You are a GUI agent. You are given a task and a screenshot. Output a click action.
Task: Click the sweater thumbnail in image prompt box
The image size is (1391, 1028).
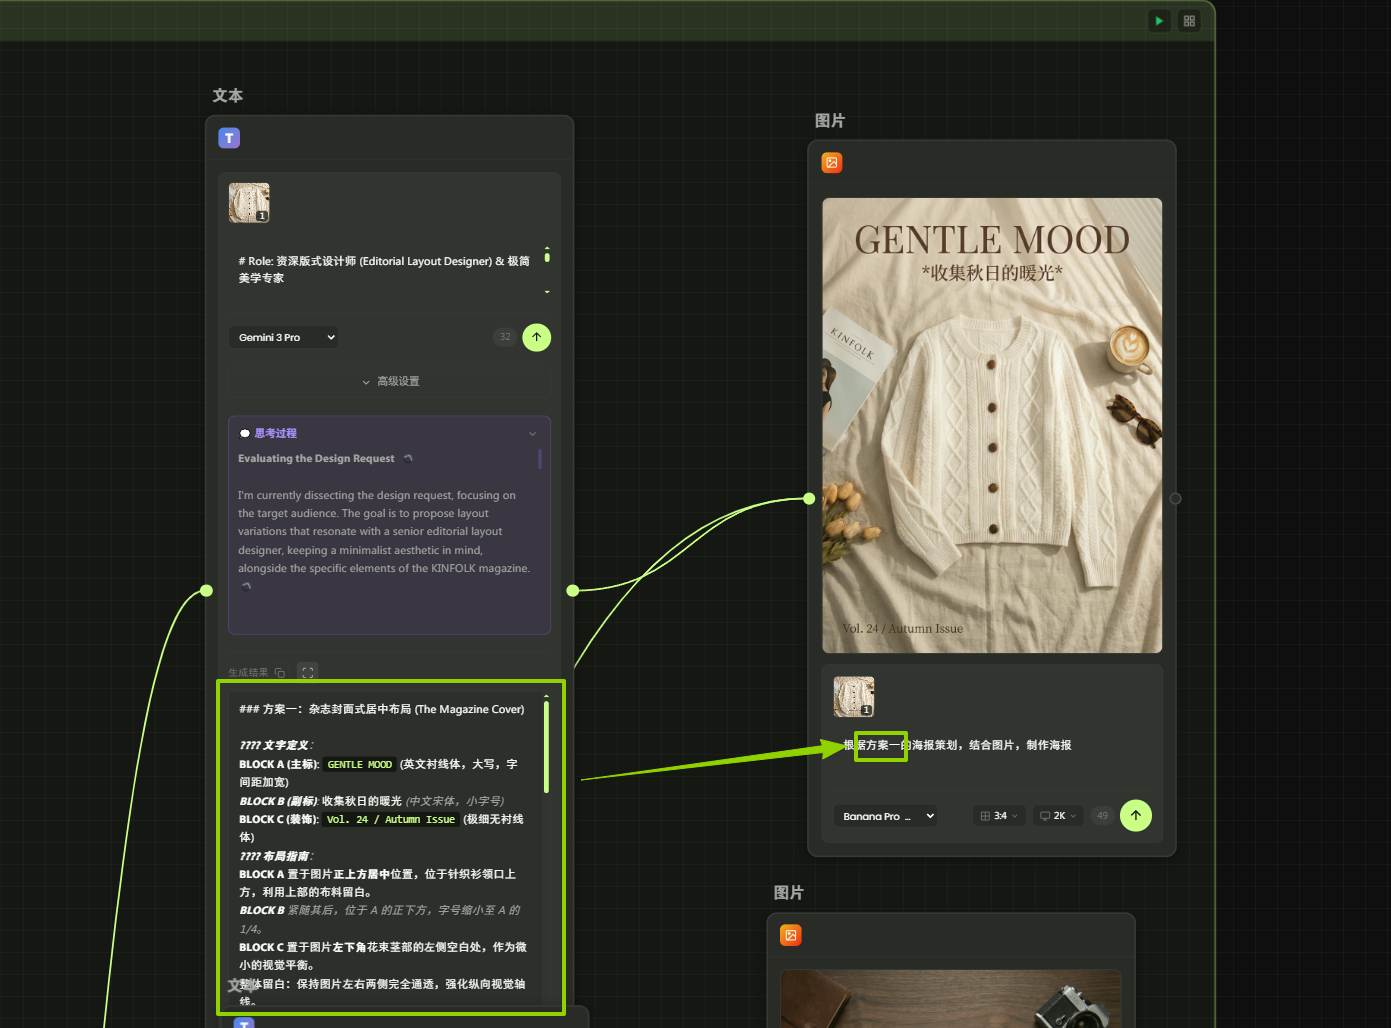pos(854,697)
